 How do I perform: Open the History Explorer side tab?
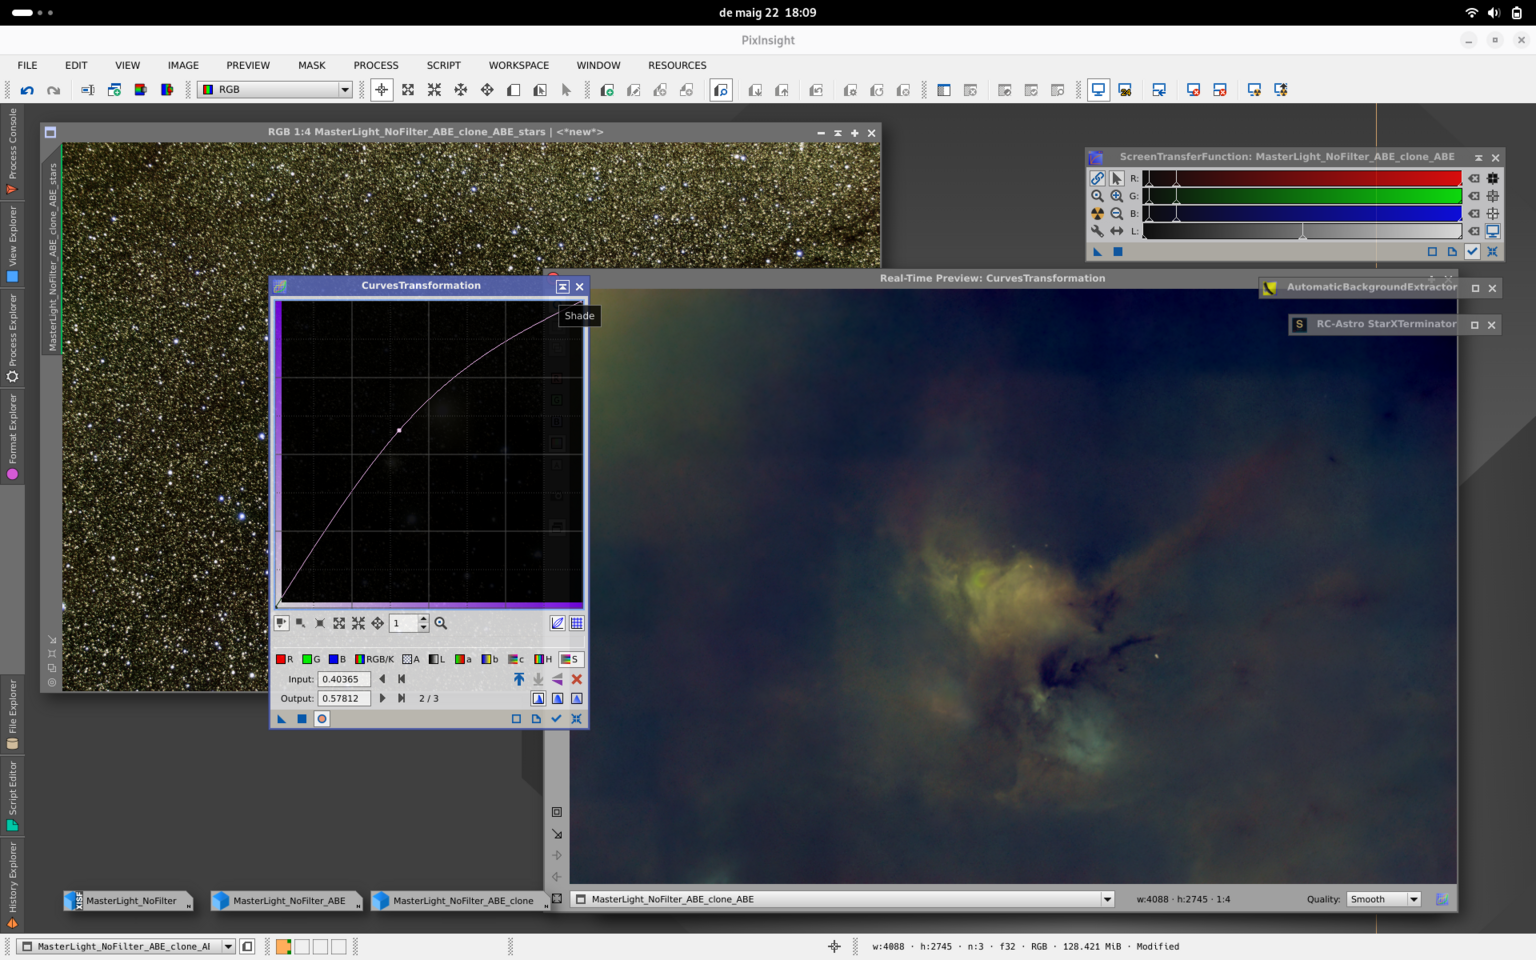pyautogui.click(x=12, y=885)
